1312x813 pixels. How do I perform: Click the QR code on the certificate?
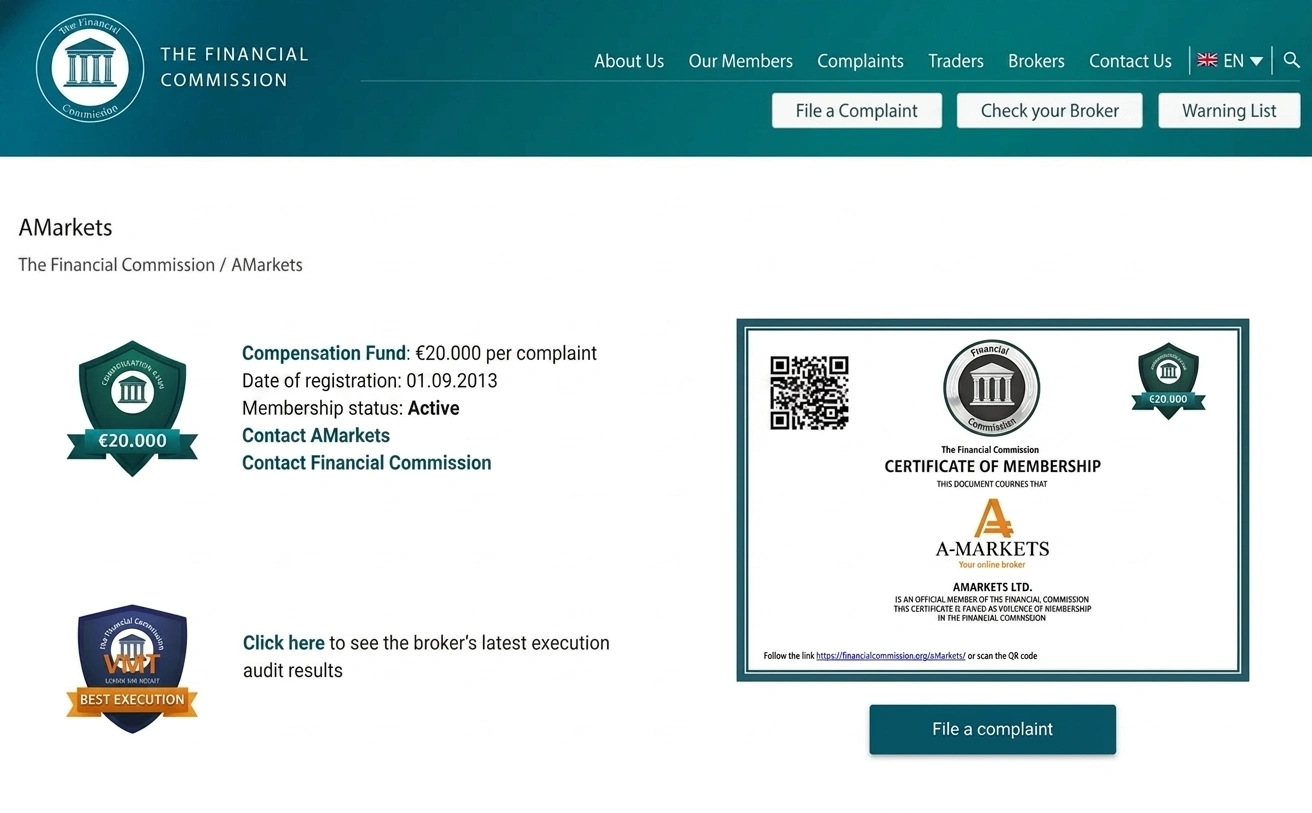(x=809, y=393)
